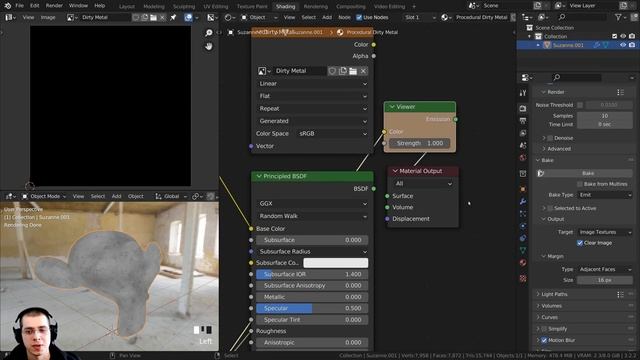Toggle Use Nodes checkbox

point(359,18)
